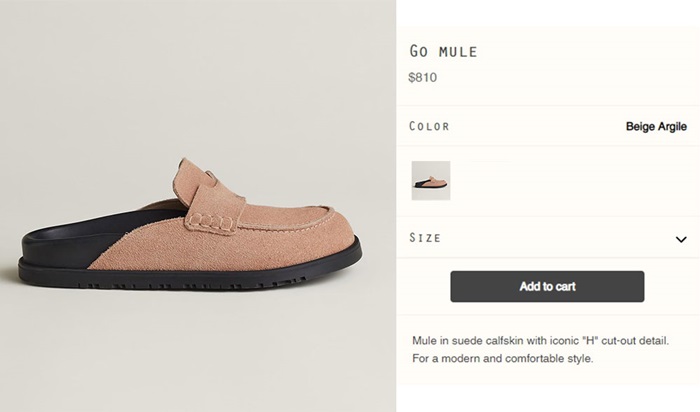Click the Go Mule product title
This screenshot has height=412, width=700.
coord(443,51)
